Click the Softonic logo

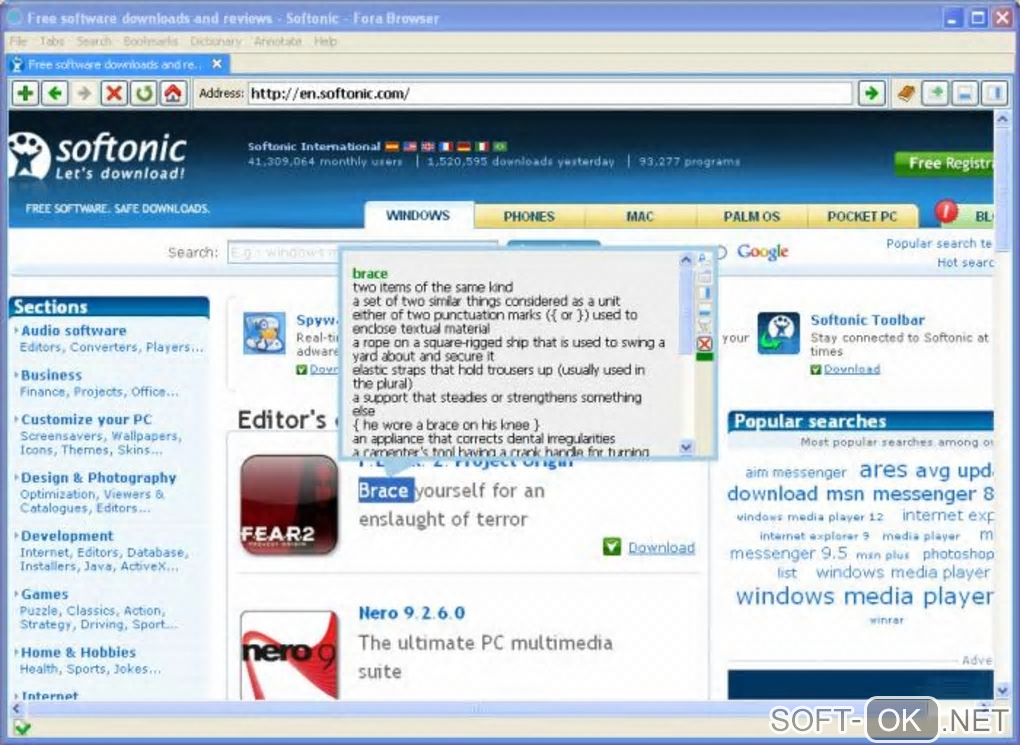tap(98, 156)
